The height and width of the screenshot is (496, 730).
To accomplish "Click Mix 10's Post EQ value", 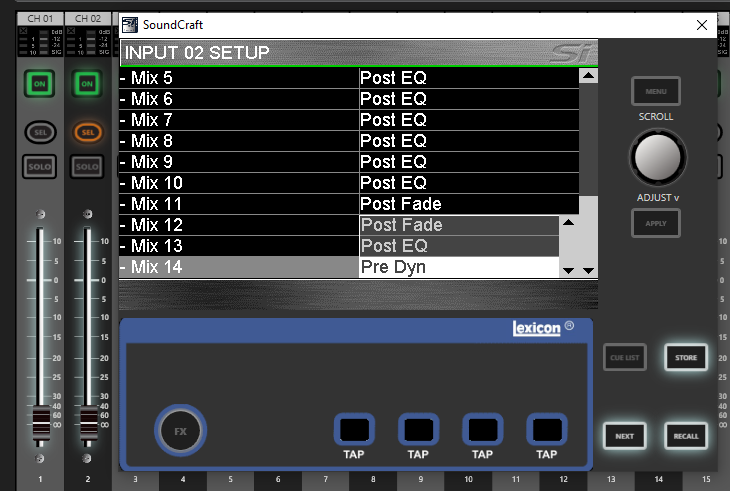I will [x=469, y=183].
